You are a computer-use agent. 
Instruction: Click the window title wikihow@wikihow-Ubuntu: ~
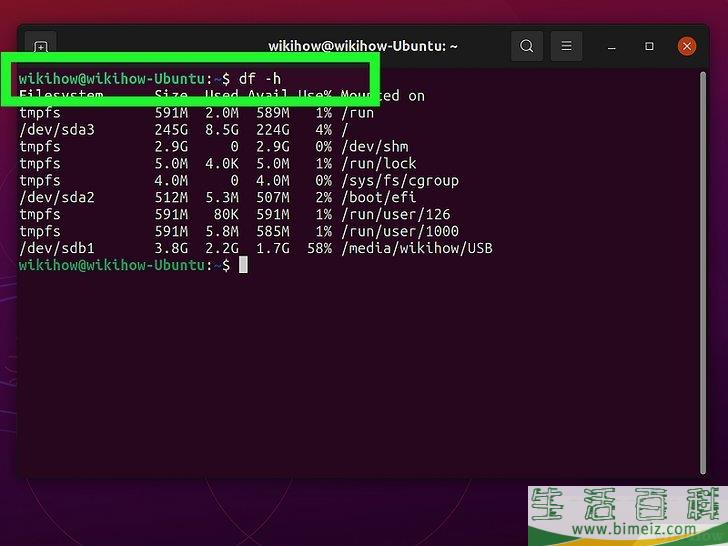363,46
